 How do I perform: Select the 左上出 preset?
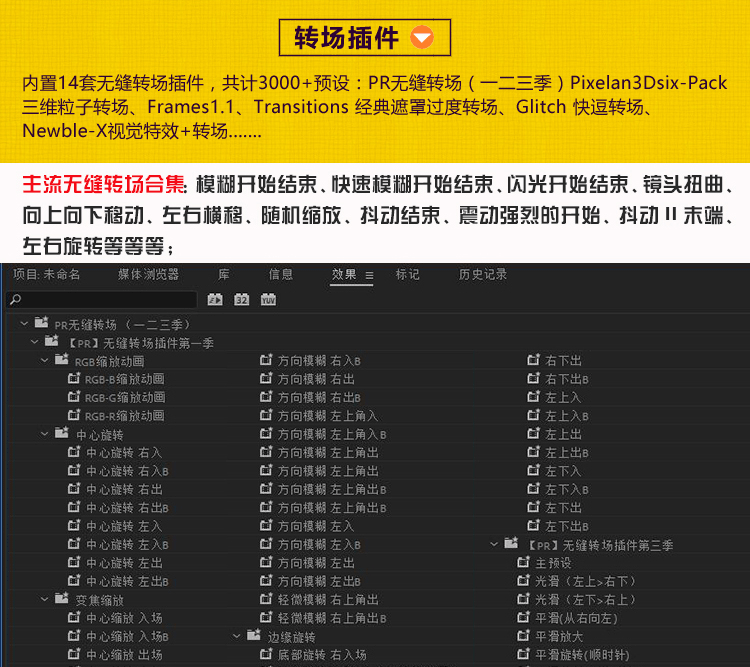pyautogui.click(x=563, y=434)
